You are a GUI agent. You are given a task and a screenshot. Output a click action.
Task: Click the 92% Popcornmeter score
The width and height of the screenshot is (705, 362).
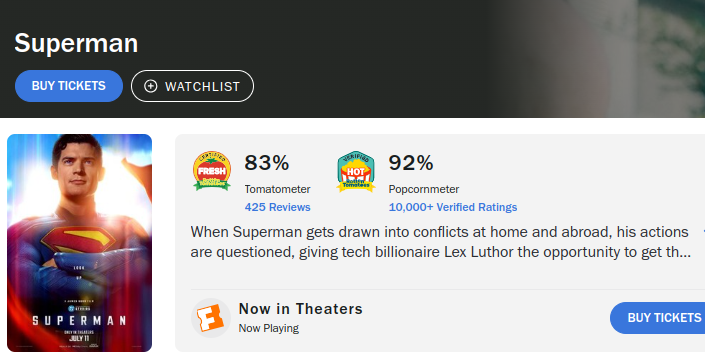pos(411,163)
